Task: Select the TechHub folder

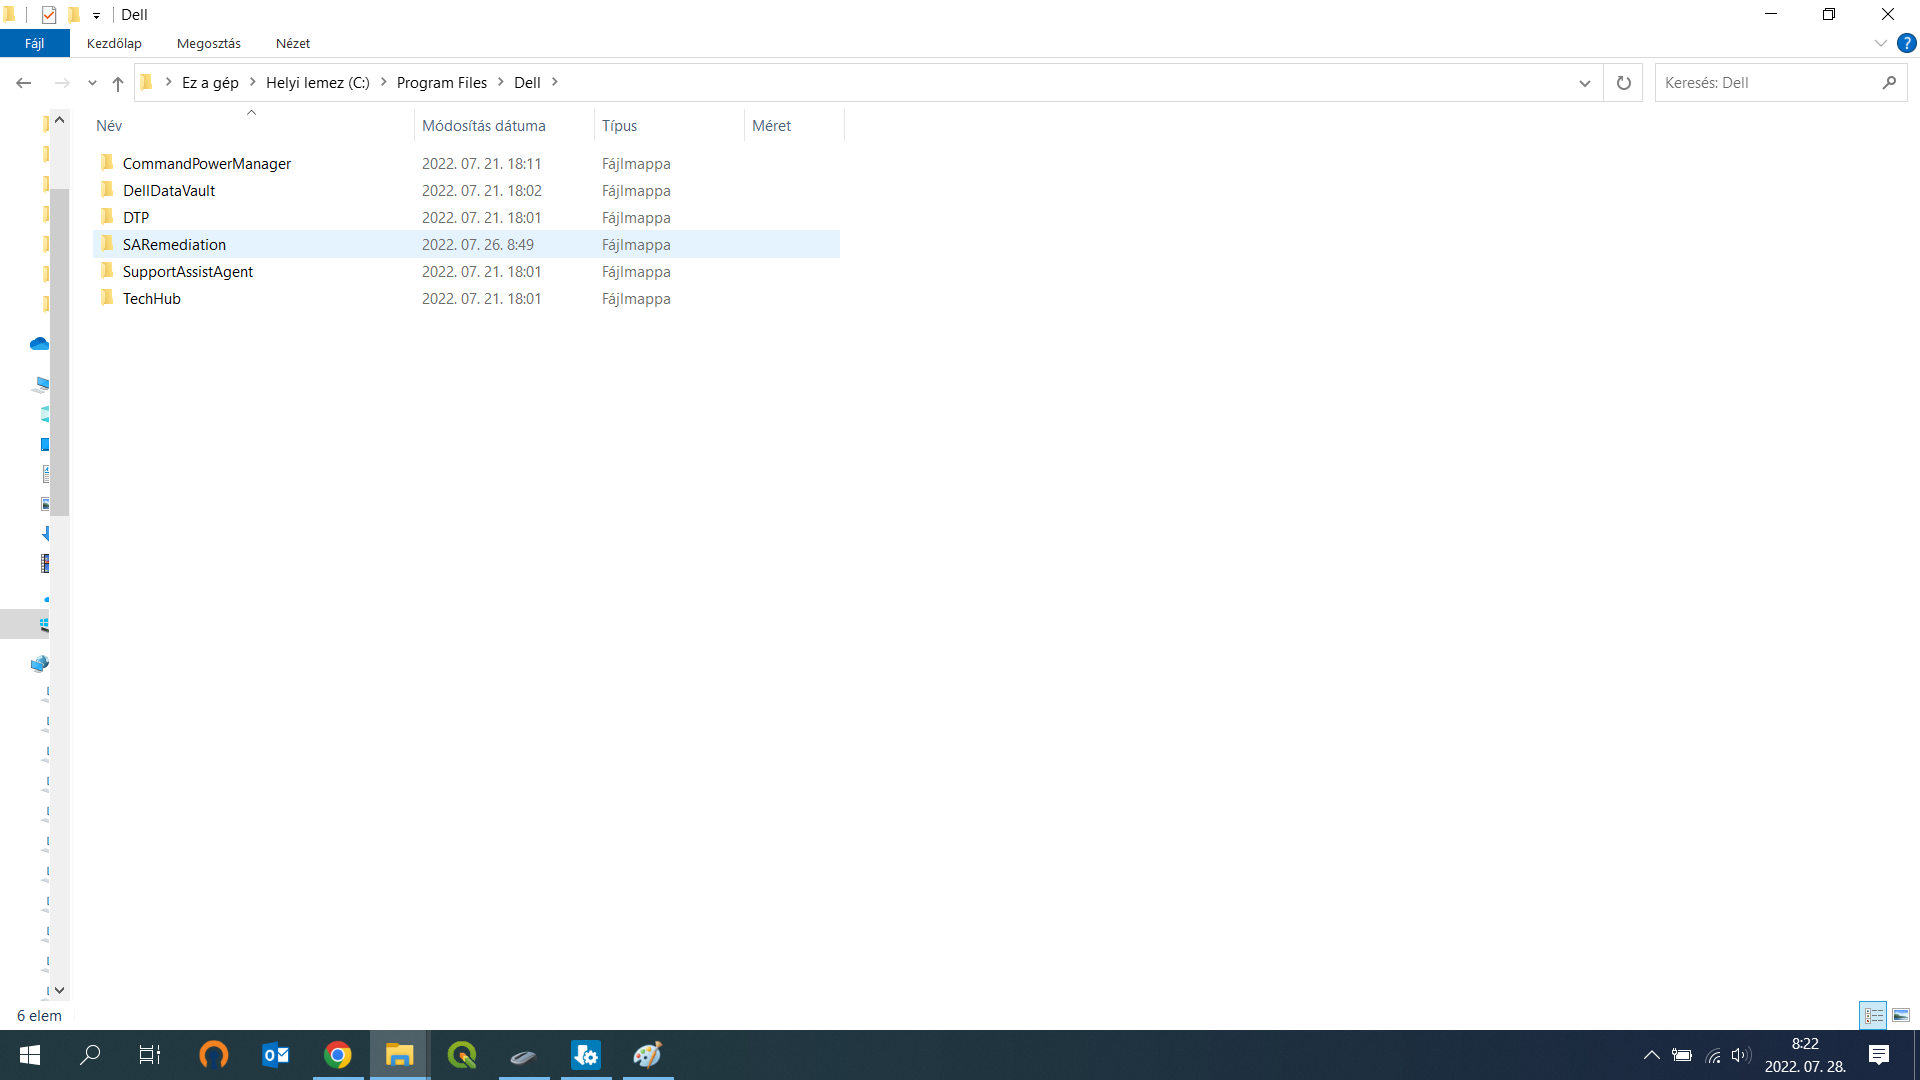Action: point(466,299)
